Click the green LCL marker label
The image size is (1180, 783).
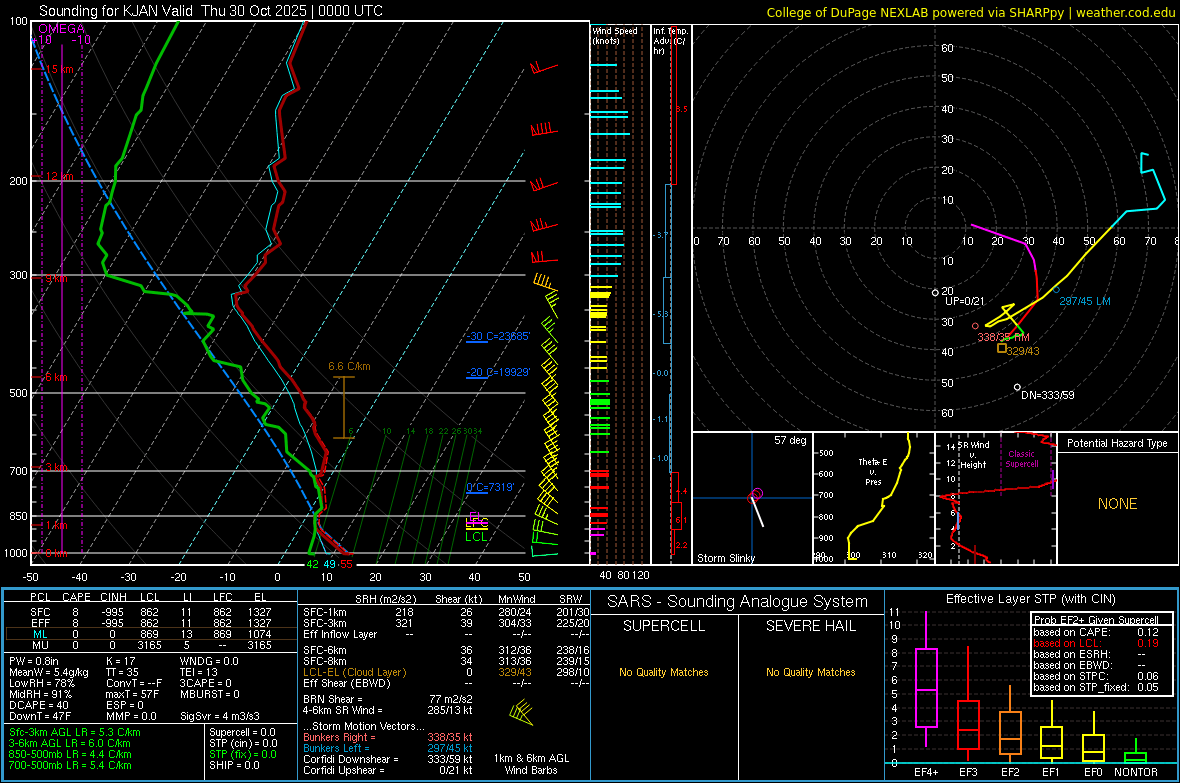point(476,537)
